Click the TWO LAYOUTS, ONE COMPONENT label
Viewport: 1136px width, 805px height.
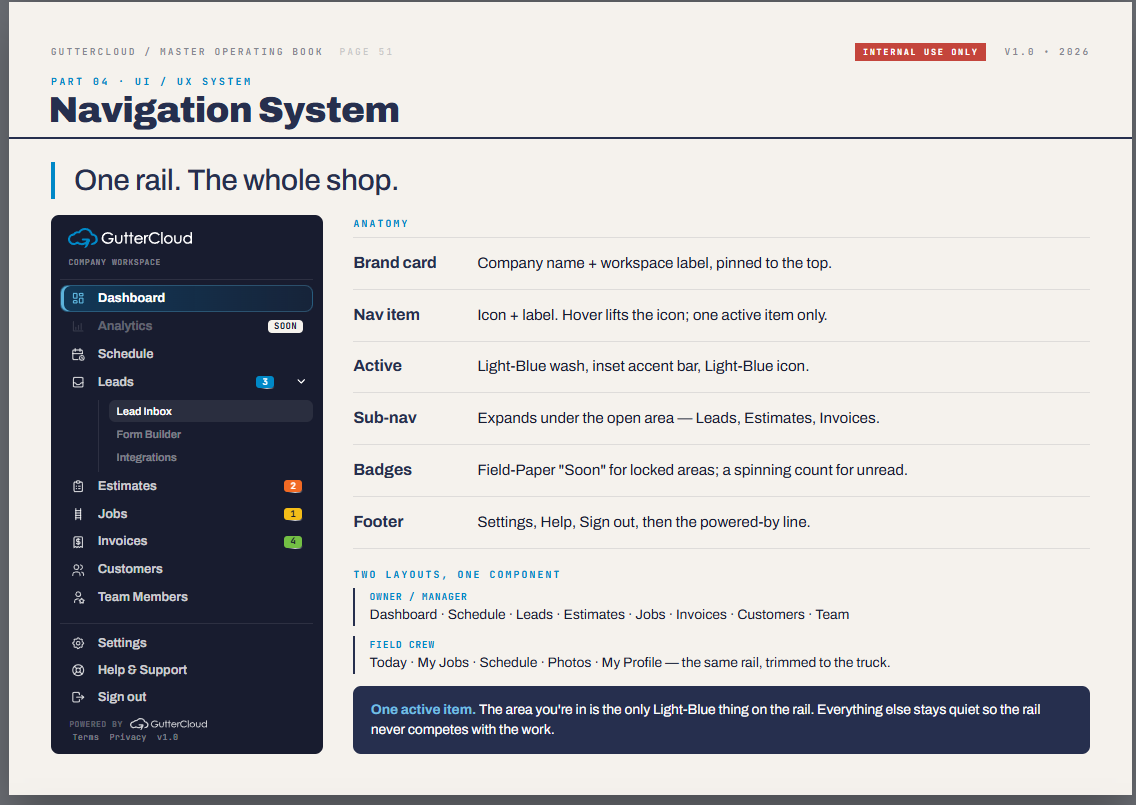click(457, 575)
